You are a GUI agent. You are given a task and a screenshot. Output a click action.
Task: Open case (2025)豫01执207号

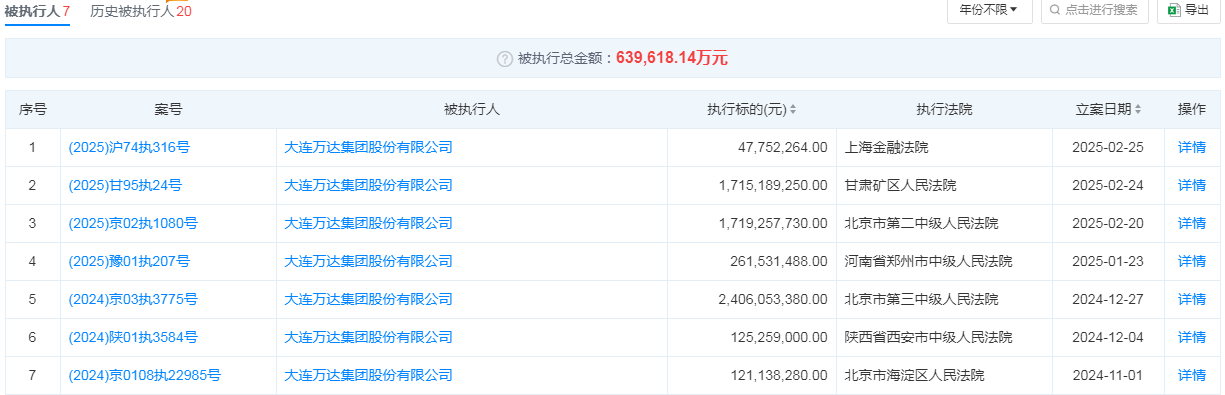point(129,261)
